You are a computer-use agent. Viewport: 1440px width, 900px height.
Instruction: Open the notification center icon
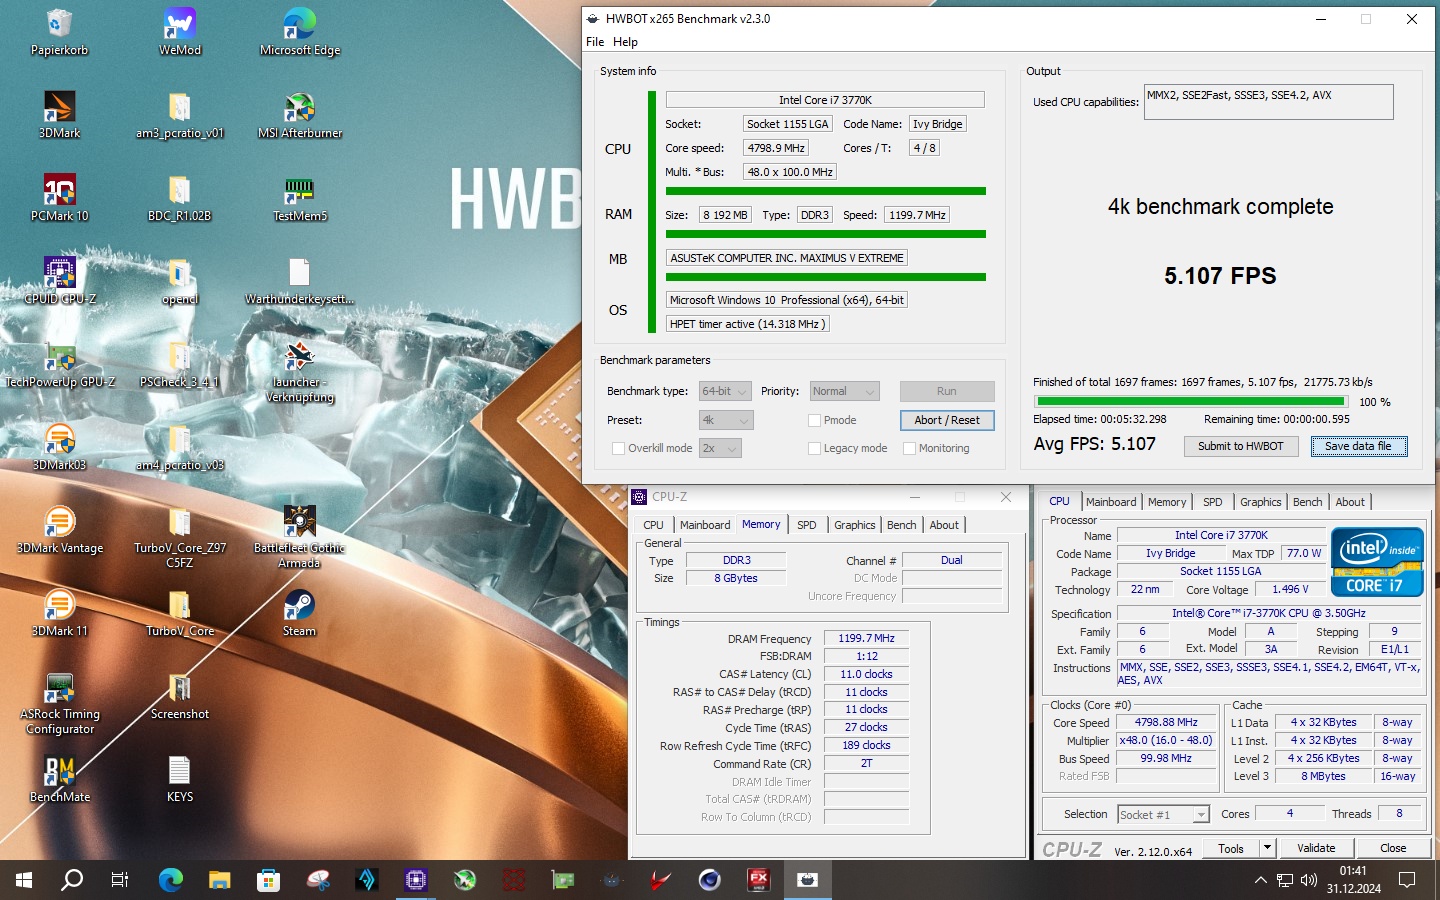point(1407,880)
